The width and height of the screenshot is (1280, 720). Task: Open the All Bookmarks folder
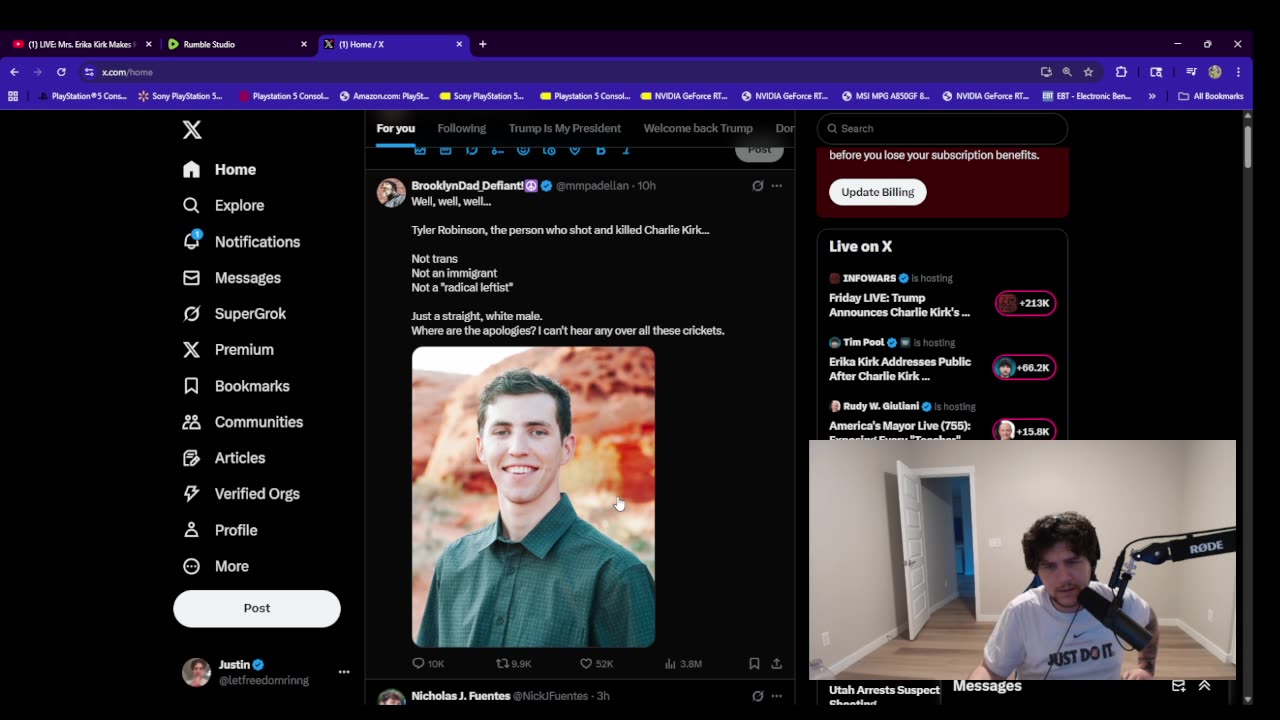click(x=1210, y=96)
